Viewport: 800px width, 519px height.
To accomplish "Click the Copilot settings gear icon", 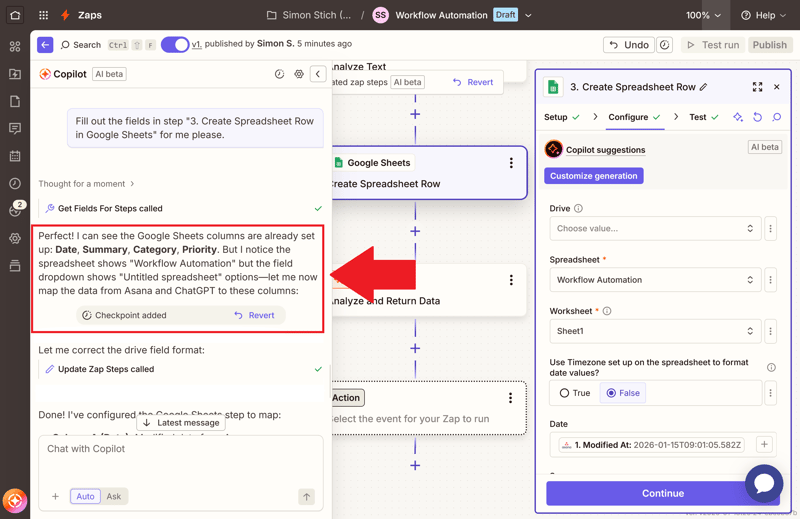I will (299, 74).
